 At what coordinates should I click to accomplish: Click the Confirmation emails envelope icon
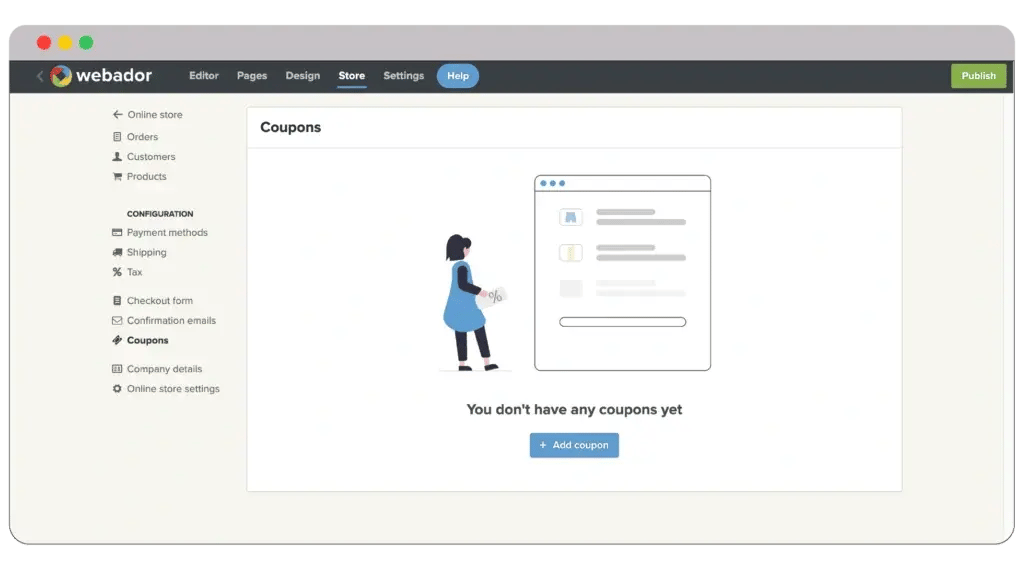(117, 321)
